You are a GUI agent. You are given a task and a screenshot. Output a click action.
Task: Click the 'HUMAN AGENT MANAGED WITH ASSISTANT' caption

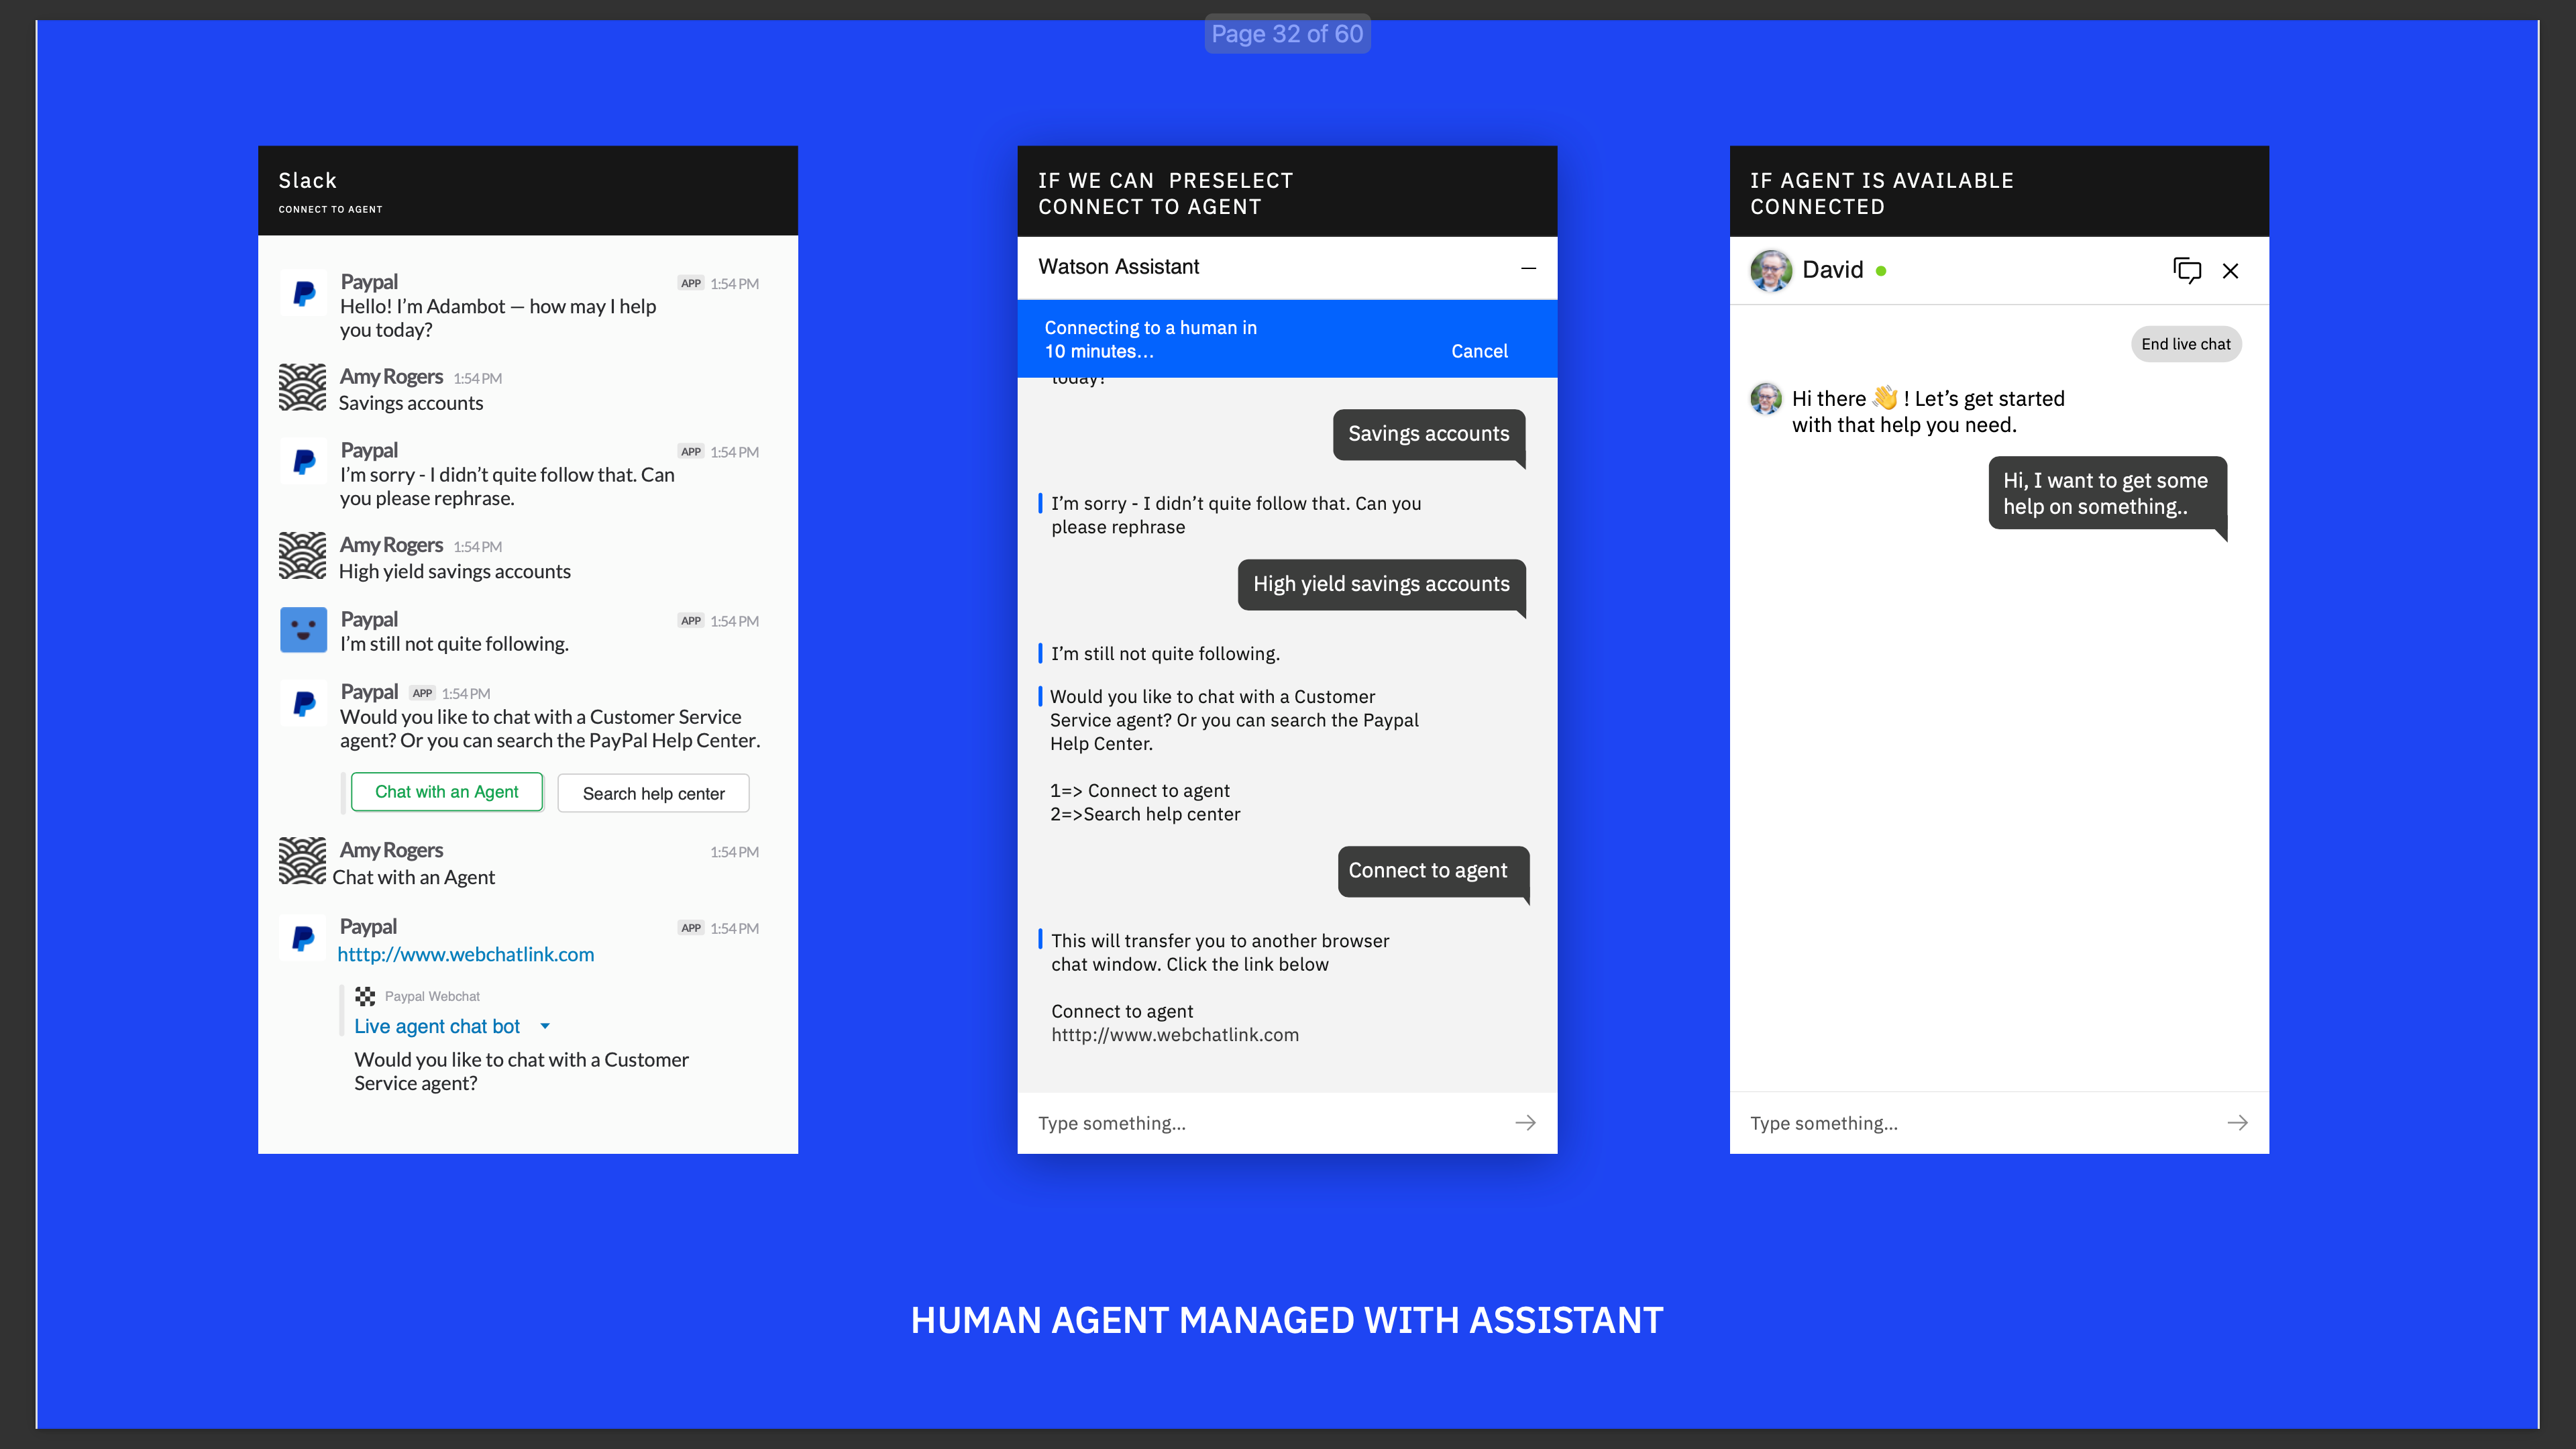coord(1287,1320)
